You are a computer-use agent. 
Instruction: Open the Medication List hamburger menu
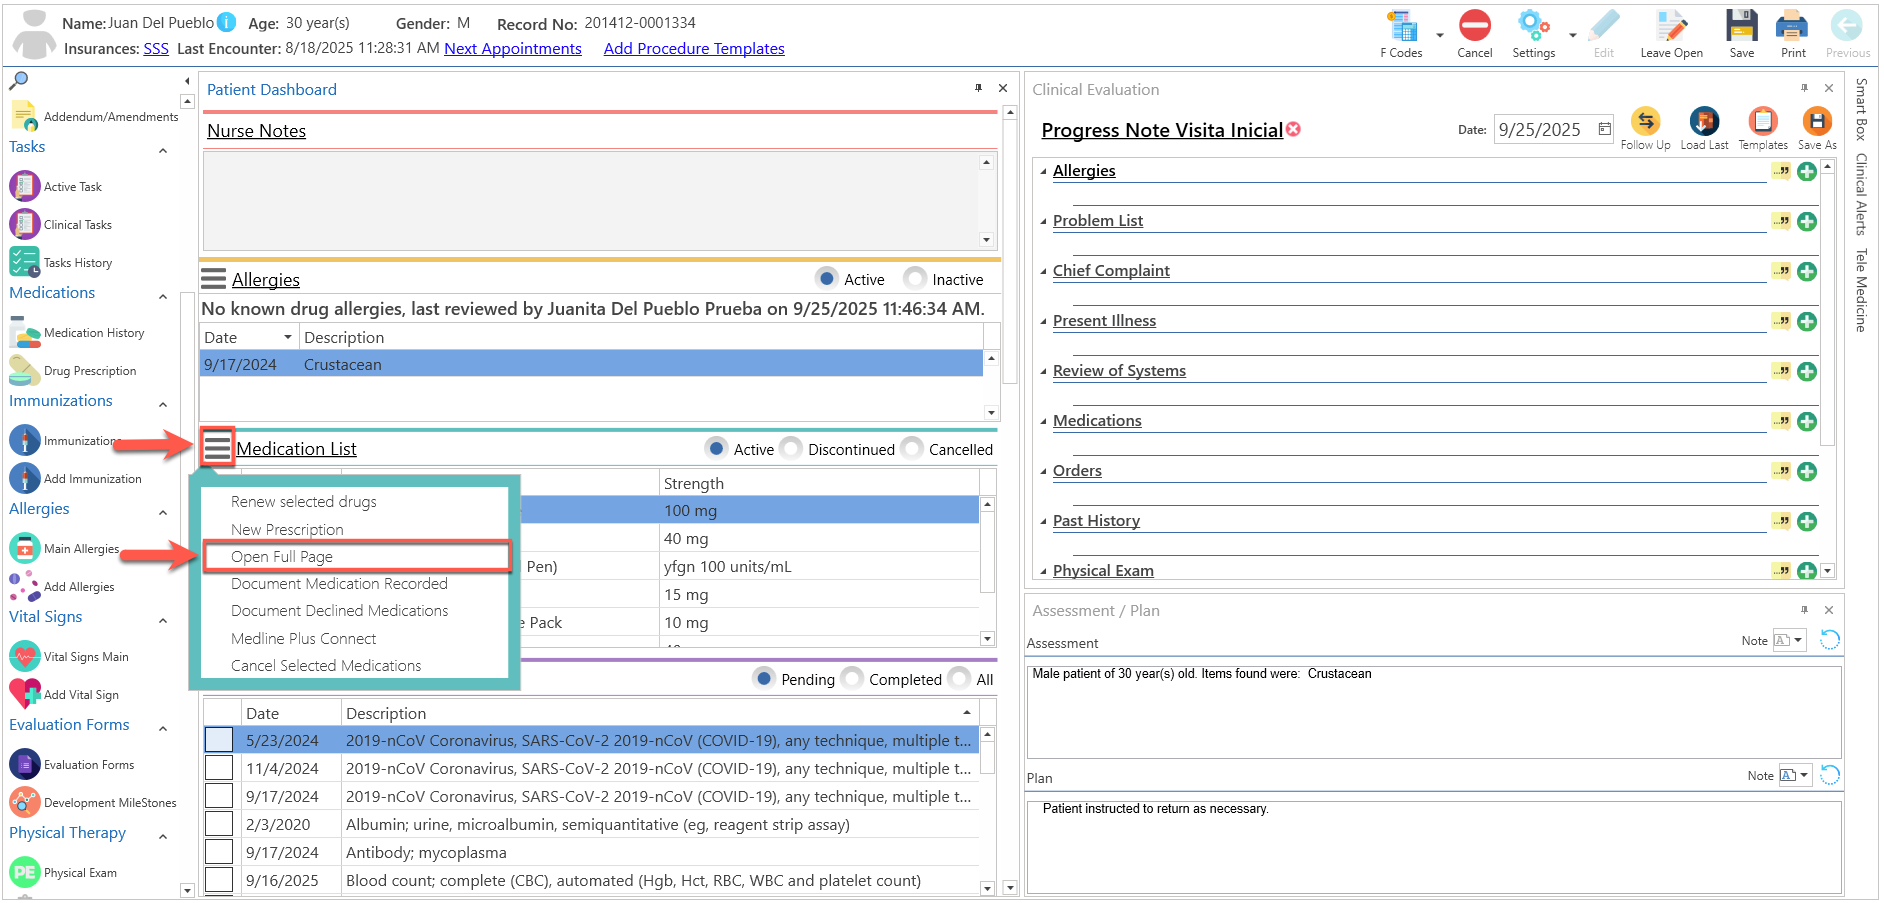[x=217, y=447]
